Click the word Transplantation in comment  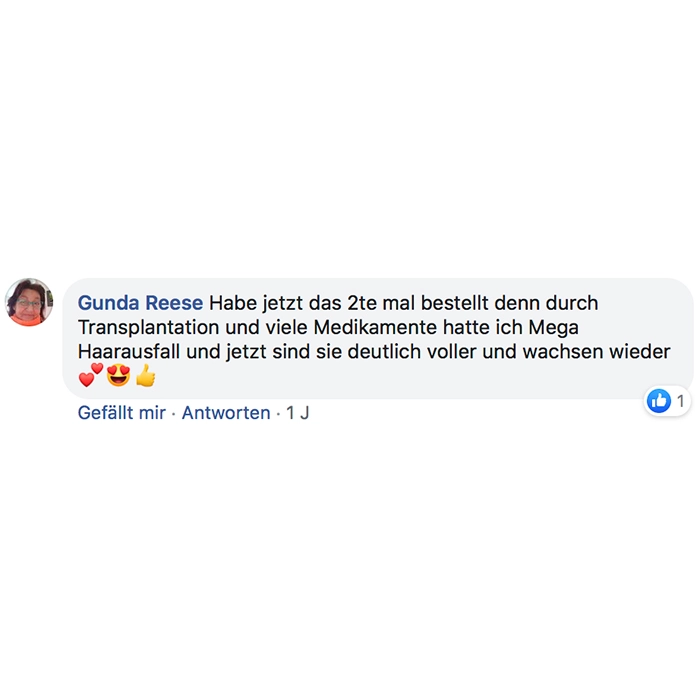148,327
